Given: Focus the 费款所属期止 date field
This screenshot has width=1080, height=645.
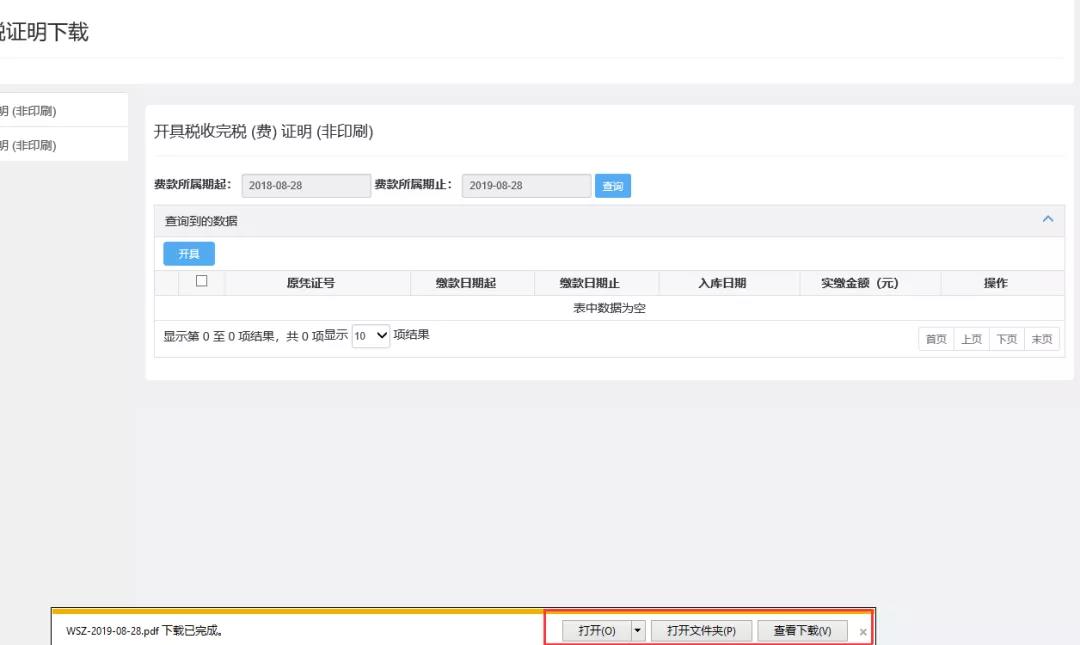Looking at the screenshot, I should tap(526, 186).
